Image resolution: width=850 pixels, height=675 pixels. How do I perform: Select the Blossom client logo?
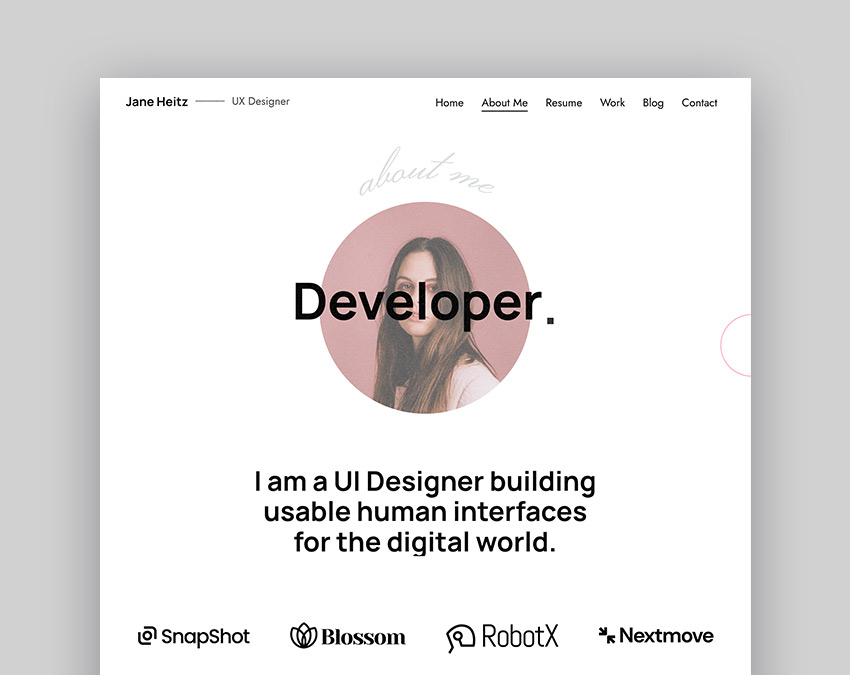[348, 637]
